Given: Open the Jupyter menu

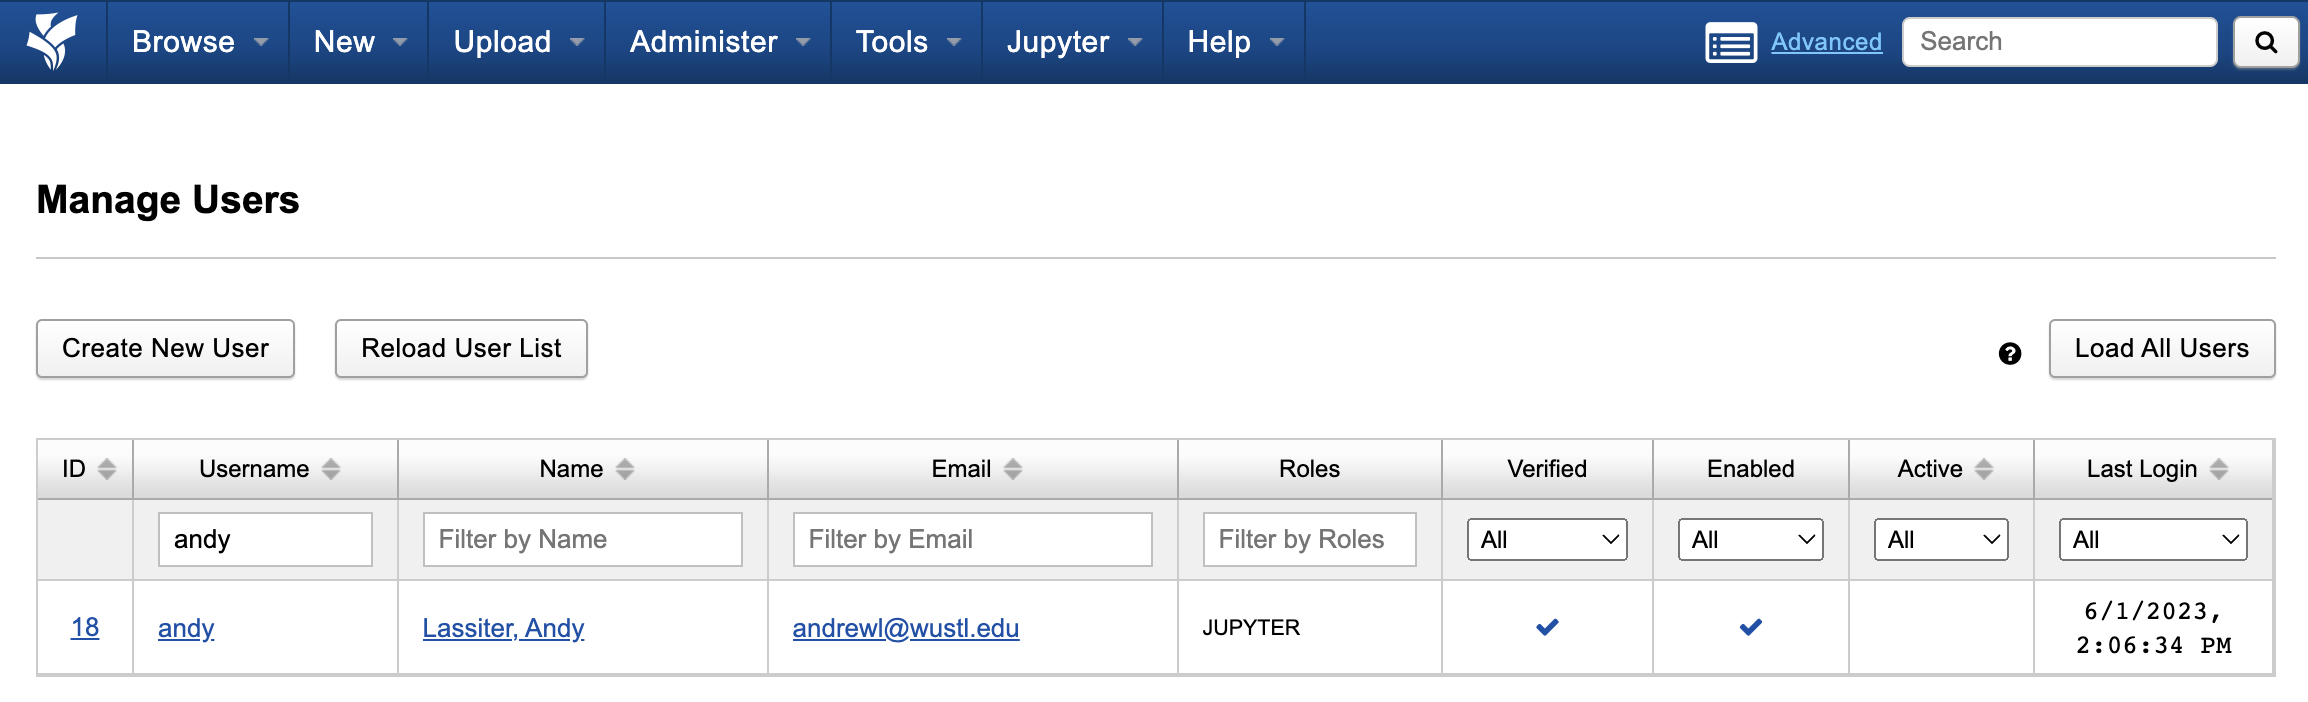Looking at the screenshot, I should pyautogui.click(x=1073, y=42).
